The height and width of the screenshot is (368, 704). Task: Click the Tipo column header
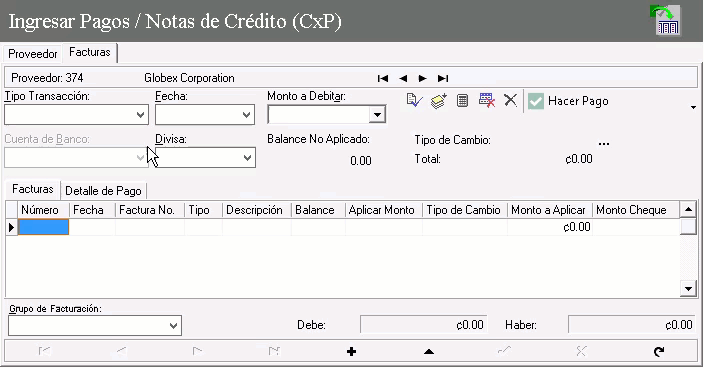203,210
